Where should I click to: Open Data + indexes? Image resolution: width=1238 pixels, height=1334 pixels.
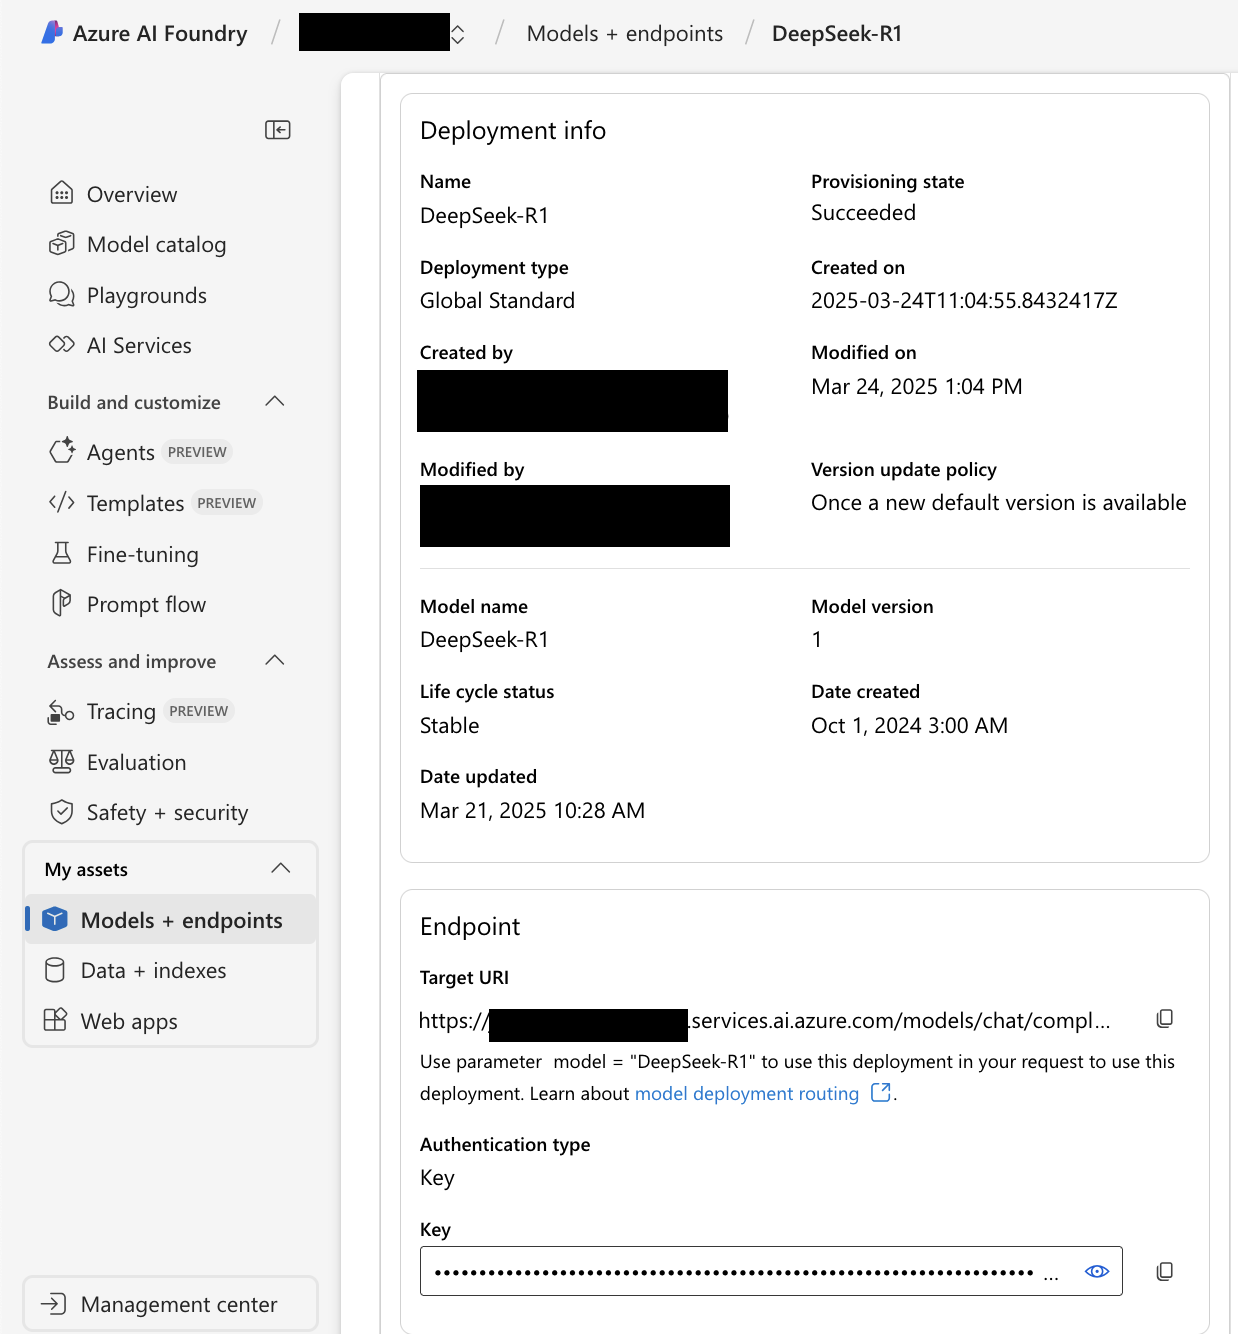click(153, 970)
